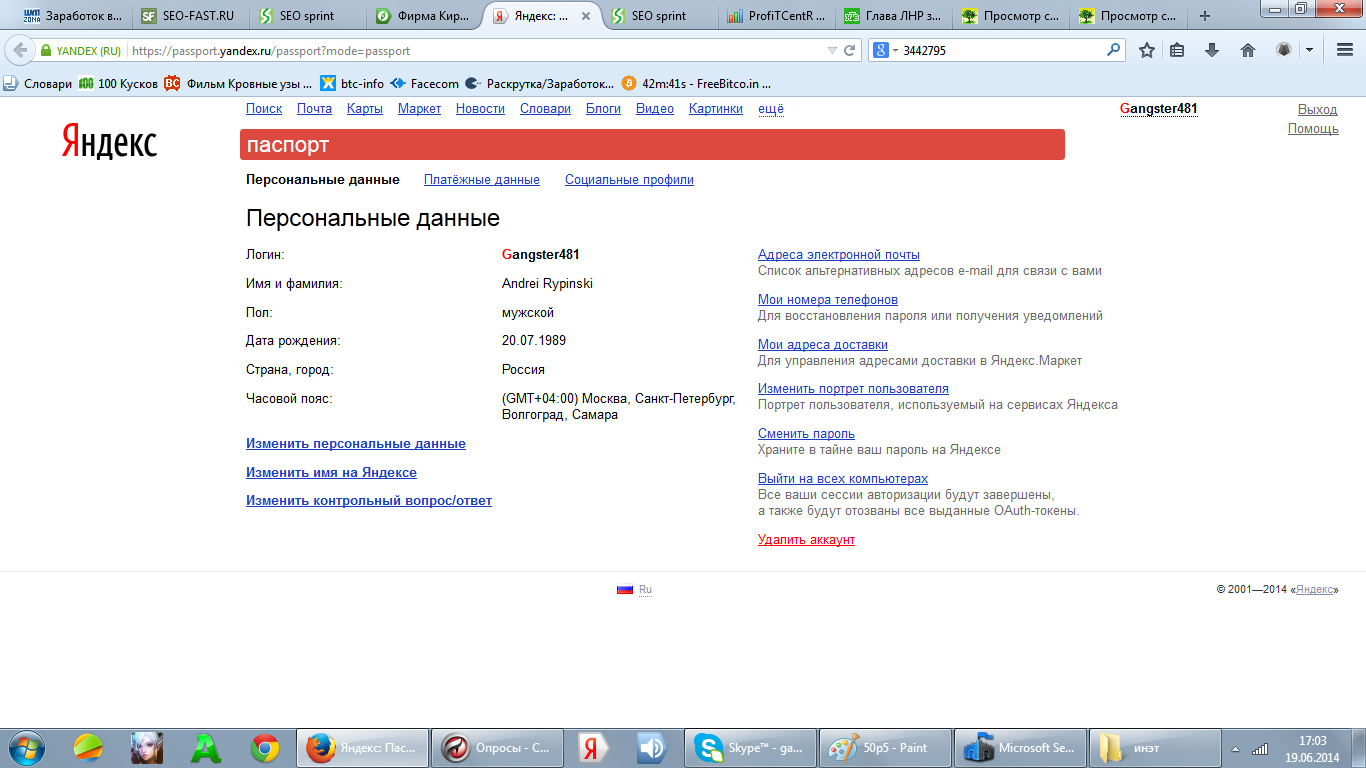Switch to the Заработок в... browser tab
This screenshot has width=1366, height=768.
tap(73, 16)
